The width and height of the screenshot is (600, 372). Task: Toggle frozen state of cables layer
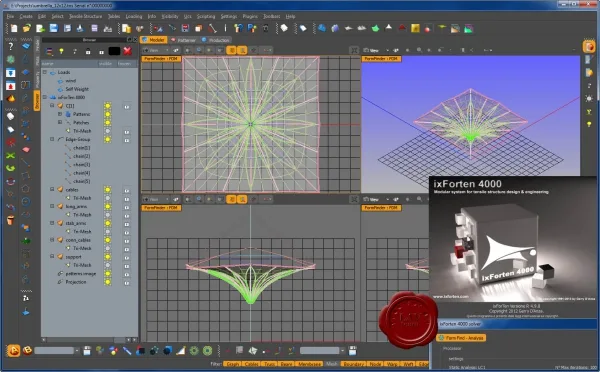point(127,190)
